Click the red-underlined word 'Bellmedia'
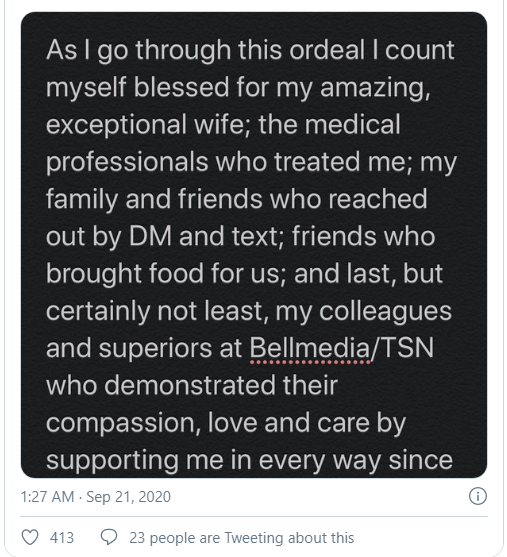The height and width of the screenshot is (557, 507). (310, 348)
